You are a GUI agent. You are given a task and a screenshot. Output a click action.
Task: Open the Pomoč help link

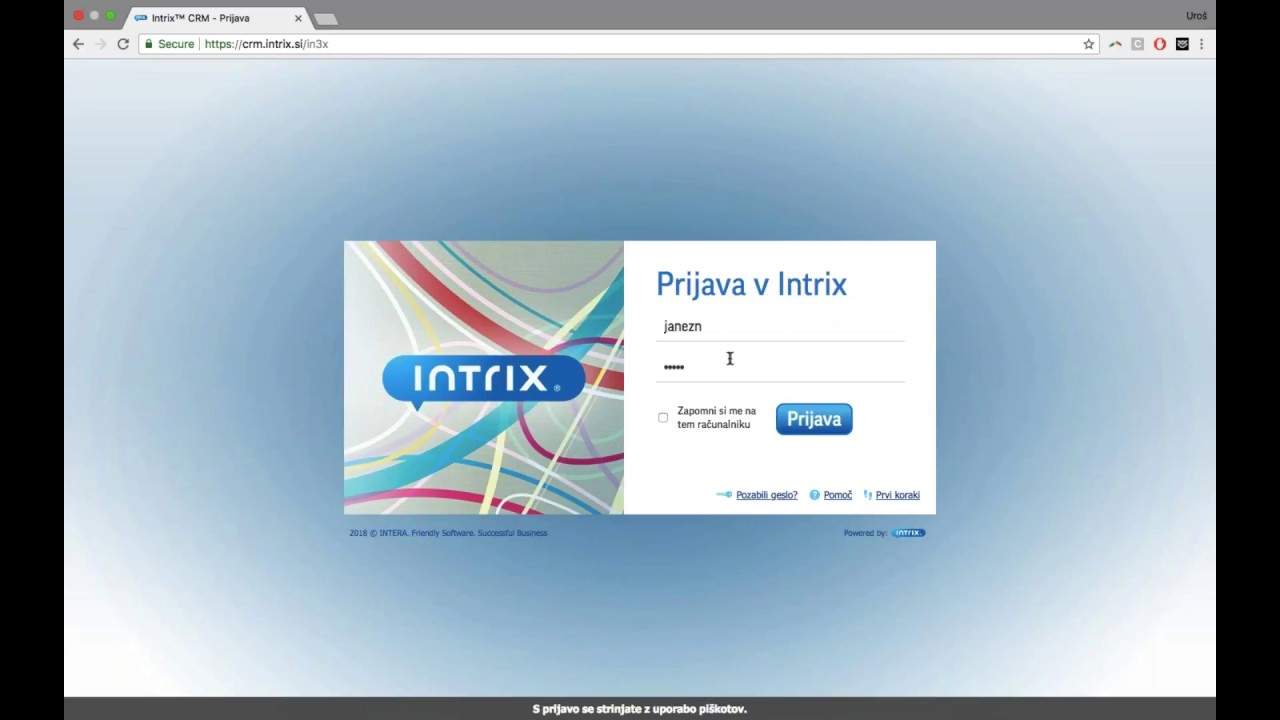pos(838,494)
